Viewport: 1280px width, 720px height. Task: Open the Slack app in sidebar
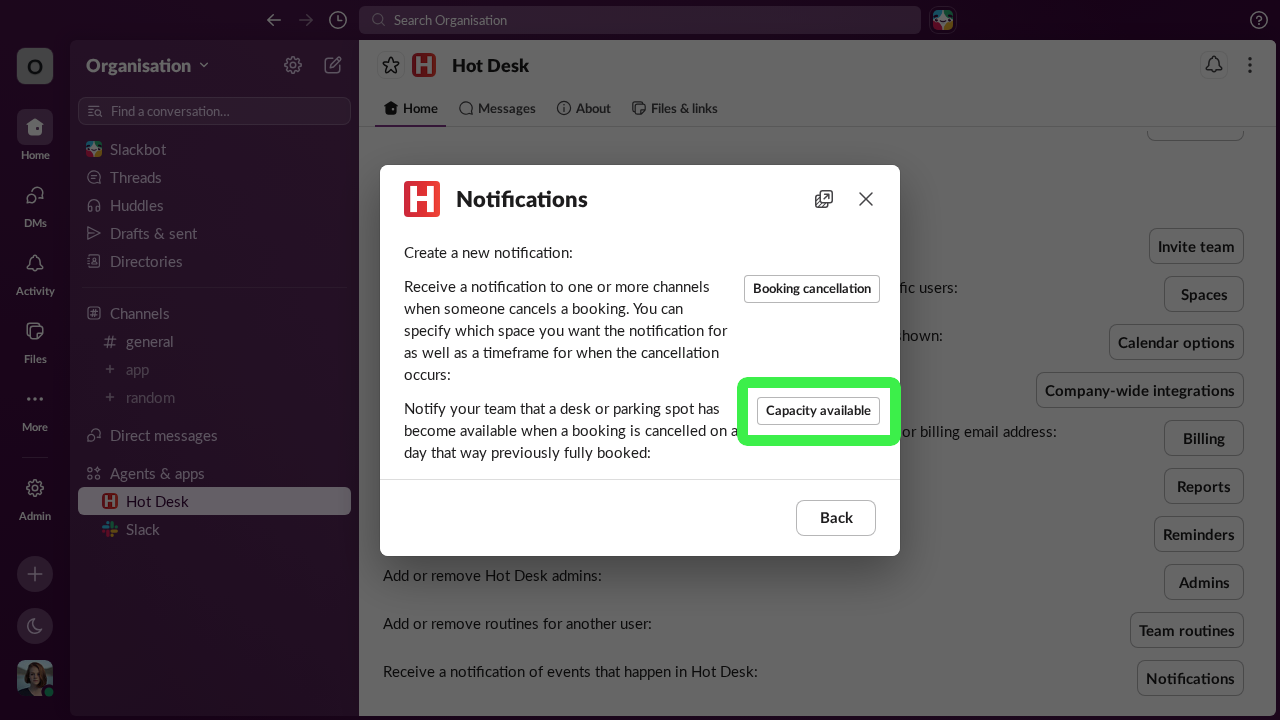[214, 529]
